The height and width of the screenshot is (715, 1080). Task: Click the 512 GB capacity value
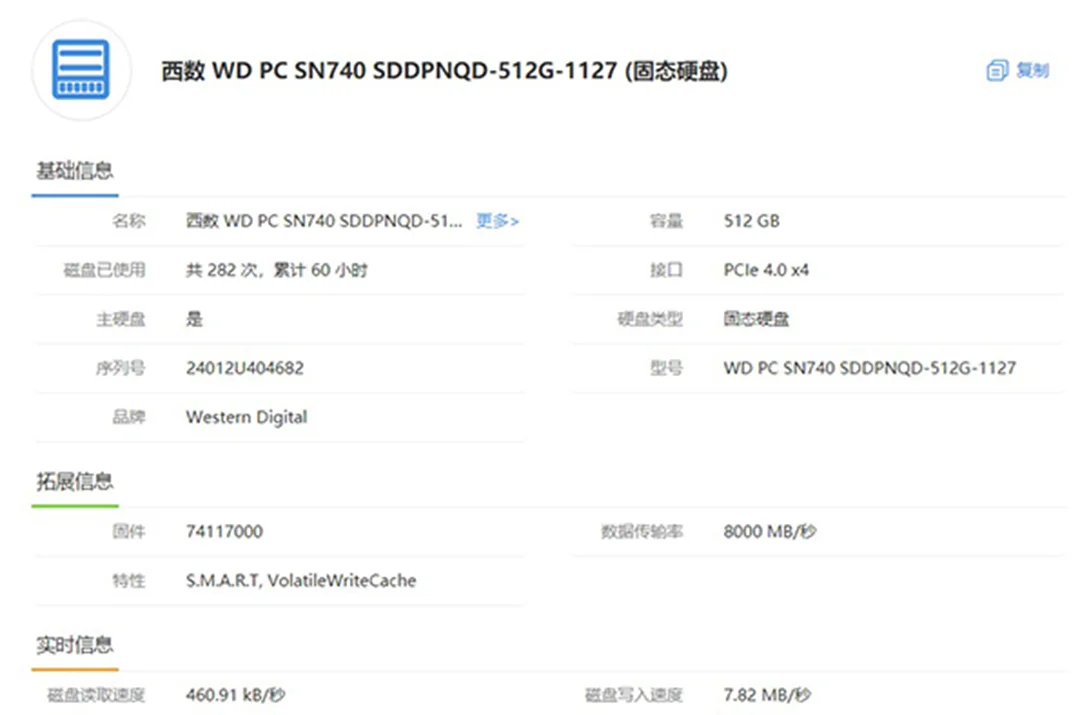click(x=751, y=221)
